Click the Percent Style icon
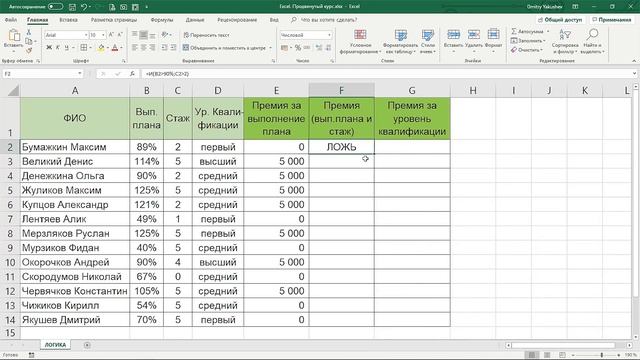The width and height of the screenshot is (640, 360). point(298,48)
